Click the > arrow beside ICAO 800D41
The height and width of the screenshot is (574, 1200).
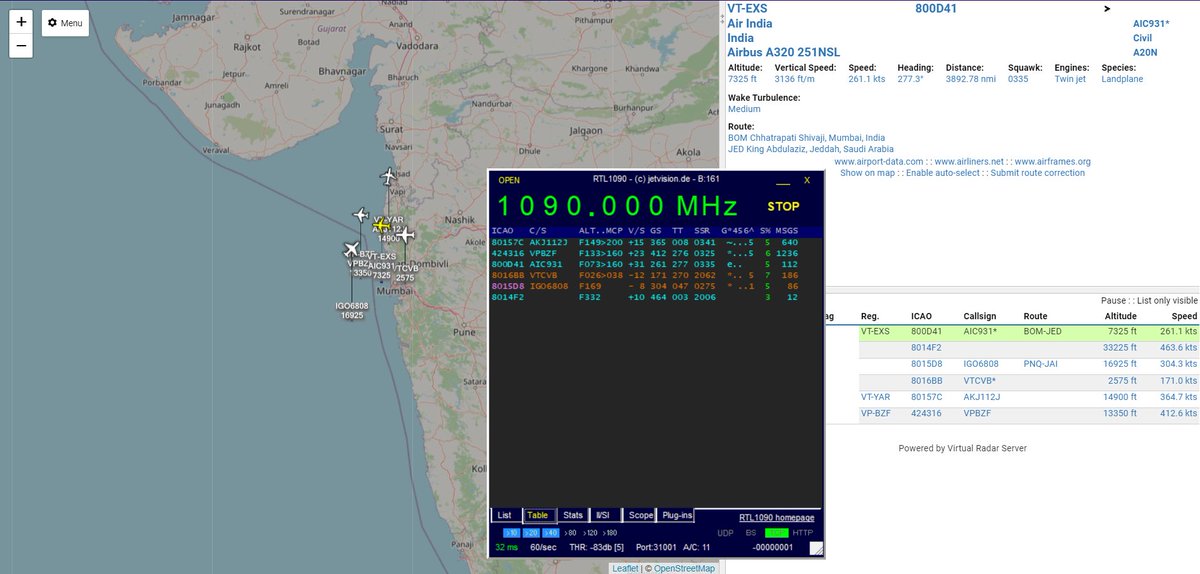[x=1106, y=9]
